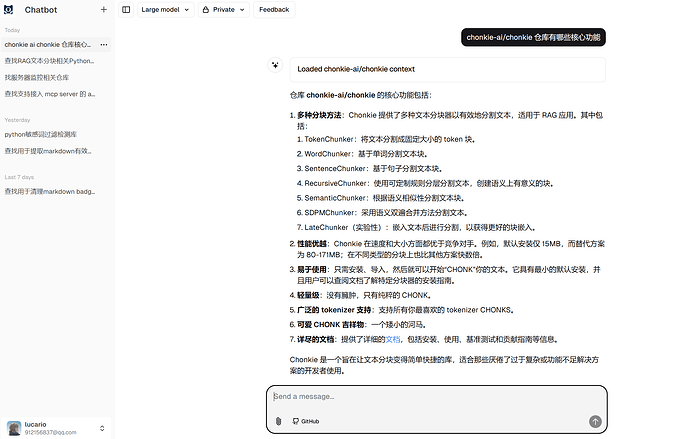Open the Large model dropdown
This screenshot has height=439, width=690.
point(165,9)
